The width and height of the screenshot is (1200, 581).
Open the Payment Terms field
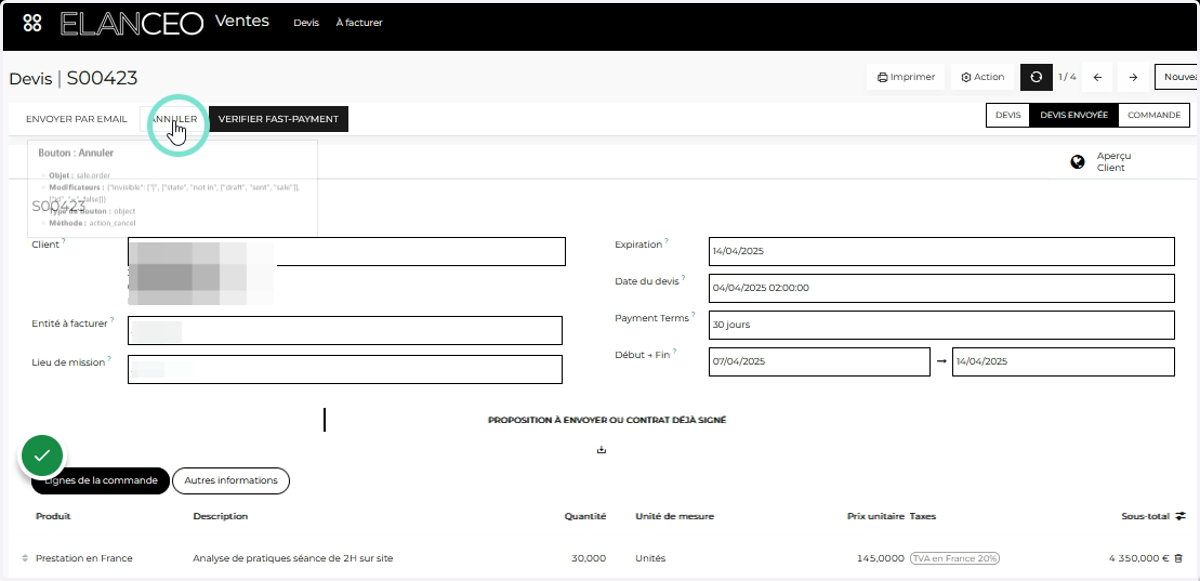click(x=941, y=325)
